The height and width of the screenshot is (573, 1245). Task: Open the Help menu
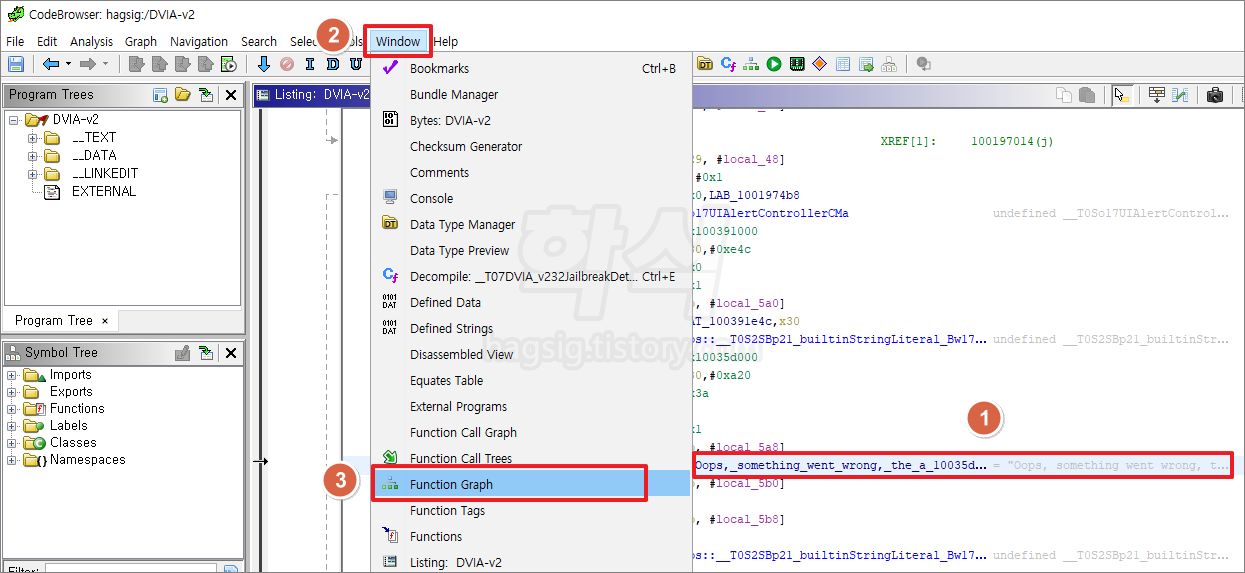tap(446, 41)
